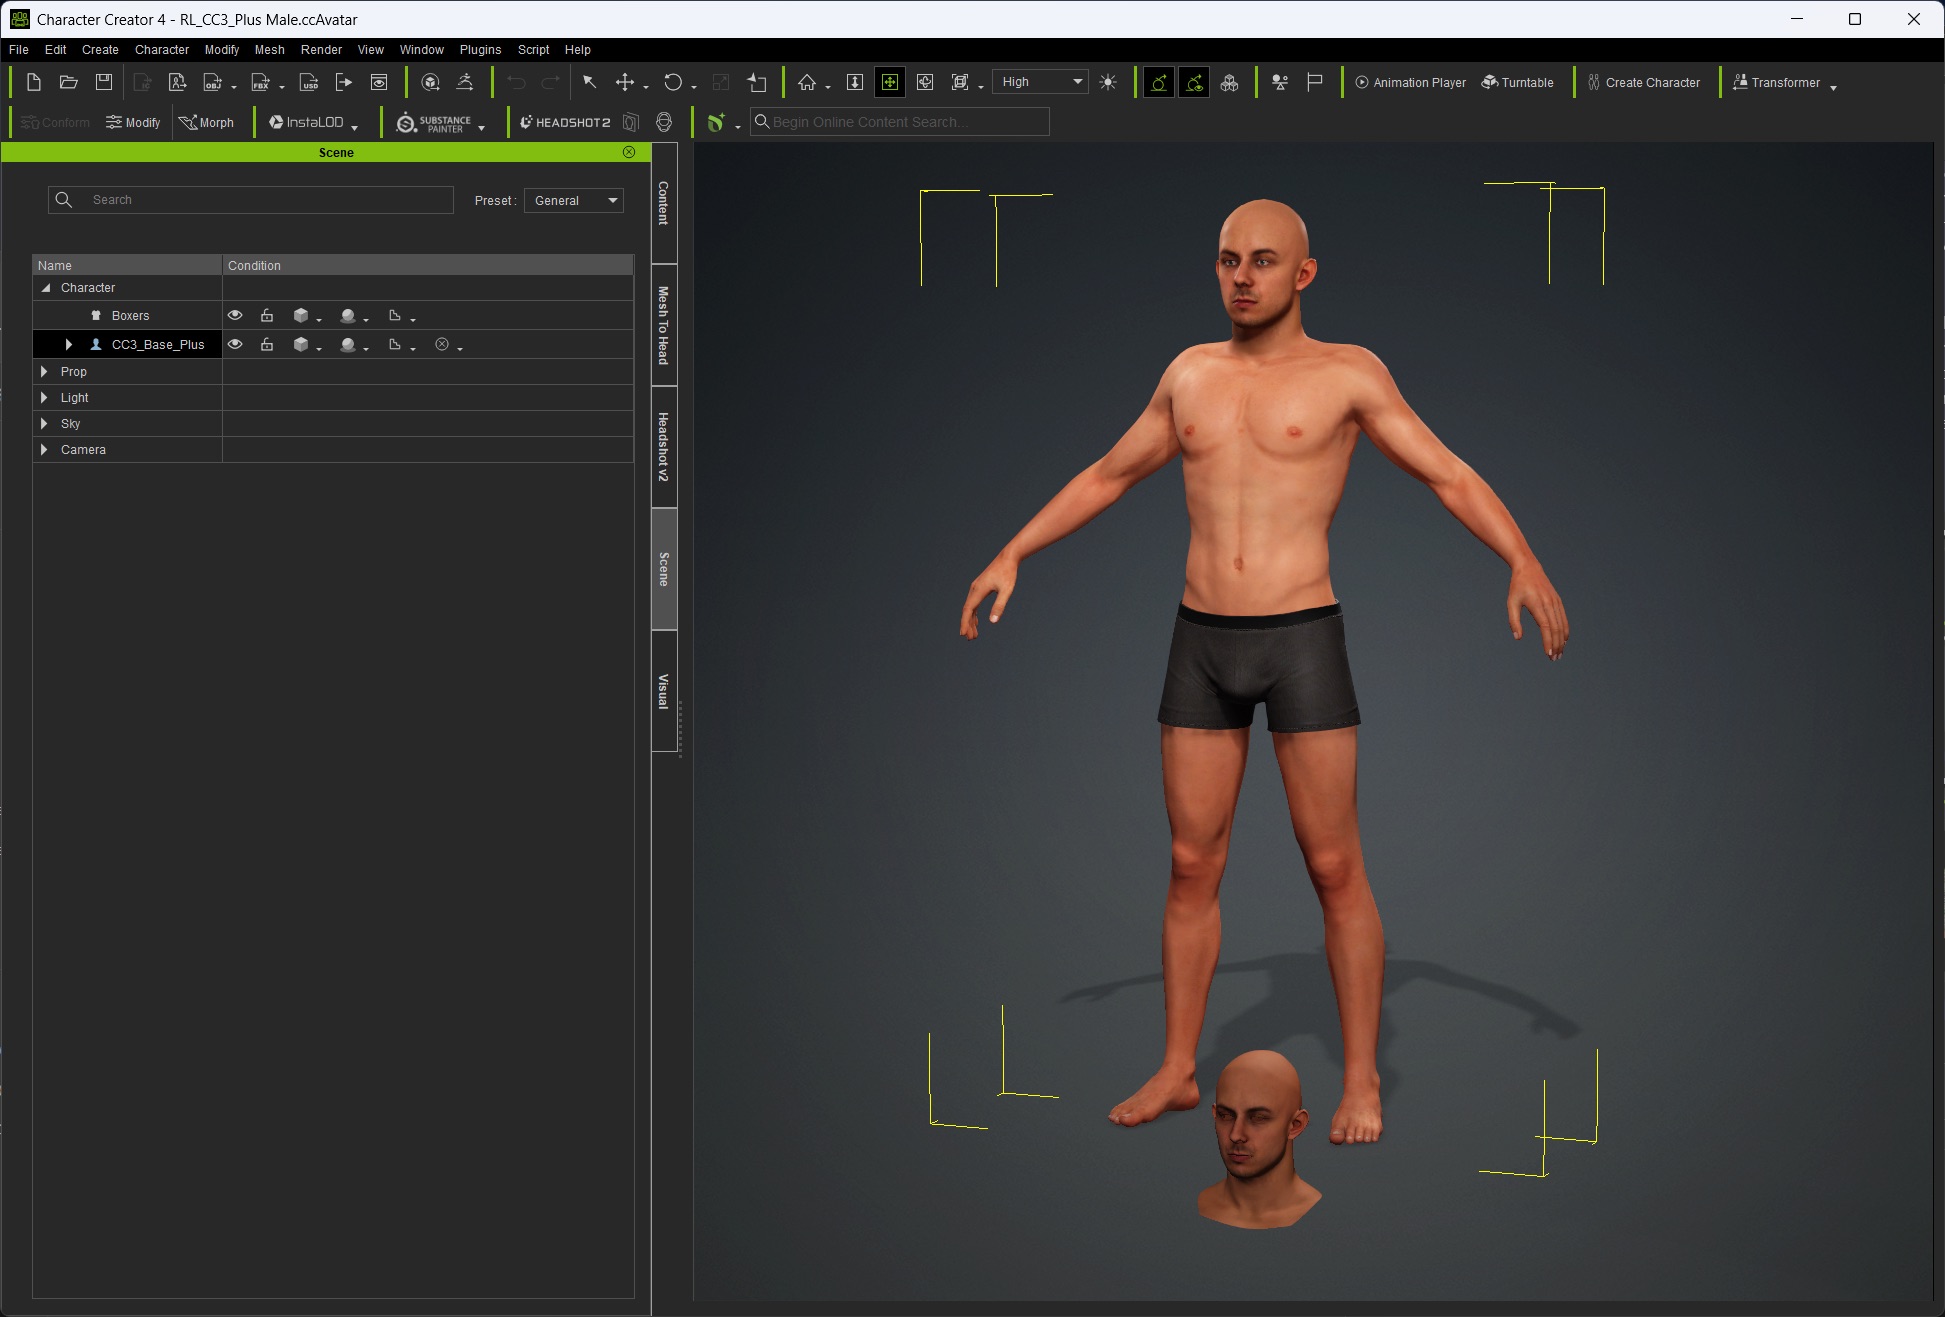Expand the Prop tree group
The width and height of the screenshot is (1945, 1317).
44,371
